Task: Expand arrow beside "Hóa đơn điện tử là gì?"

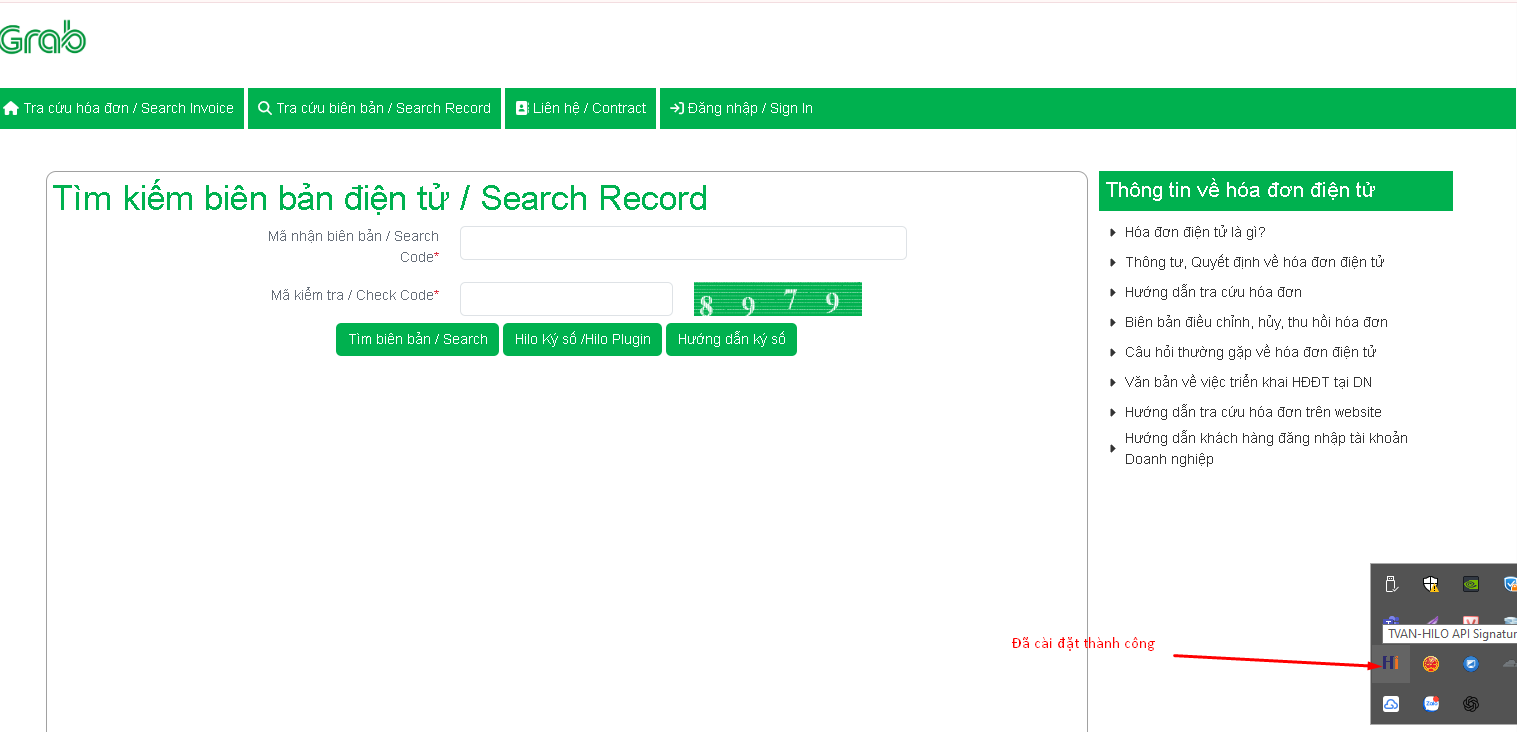Action: point(1113,232)
